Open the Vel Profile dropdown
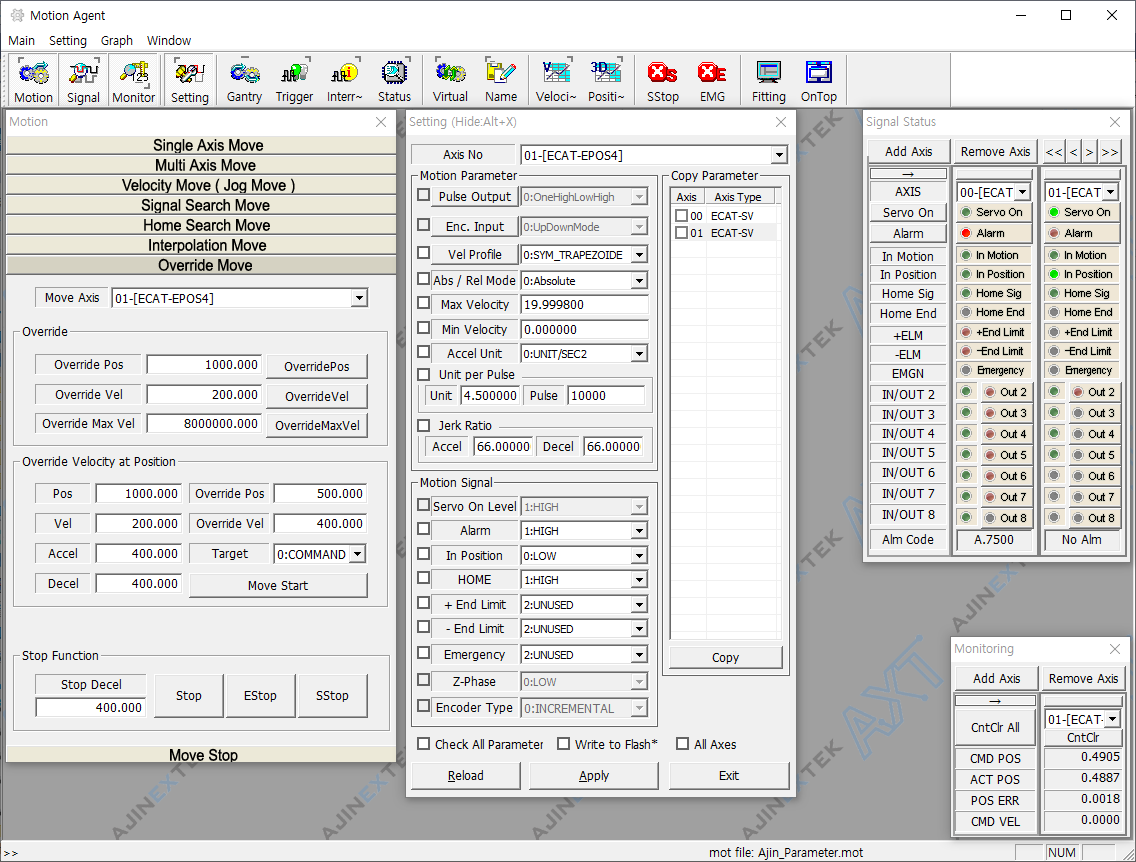Image resolution: width=1136 pixels, height=862 pixels. [639, 255]
